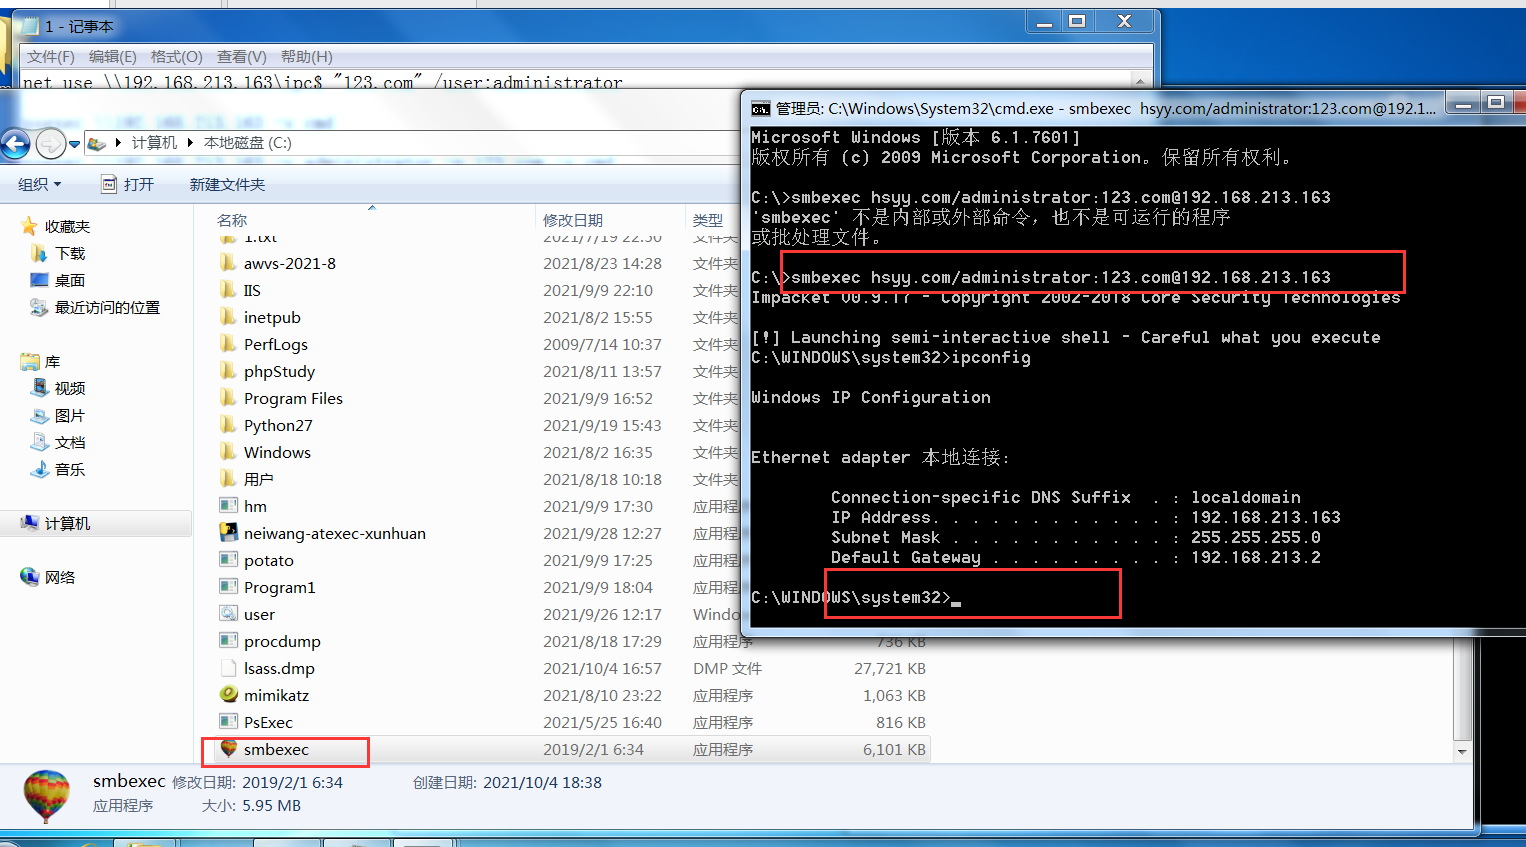Viewport: 1526px width, 847px height.
Task: Click the procdump application icon
Action: (x=229, y=641)
